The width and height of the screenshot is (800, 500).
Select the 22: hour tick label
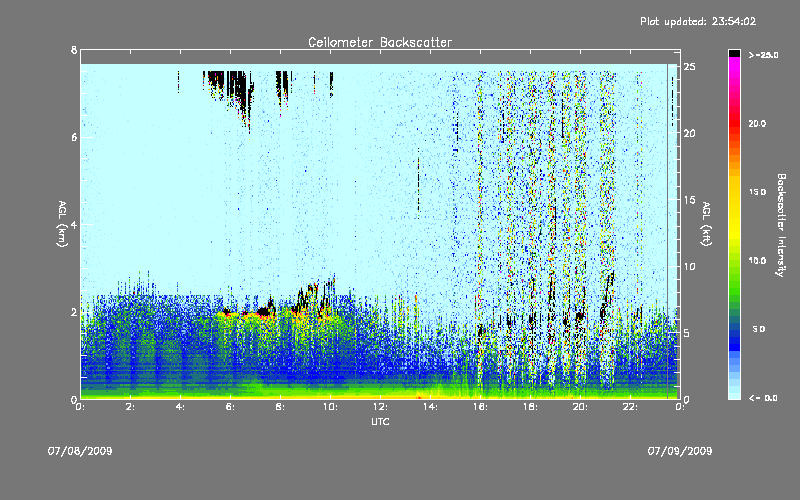[630, 407]
